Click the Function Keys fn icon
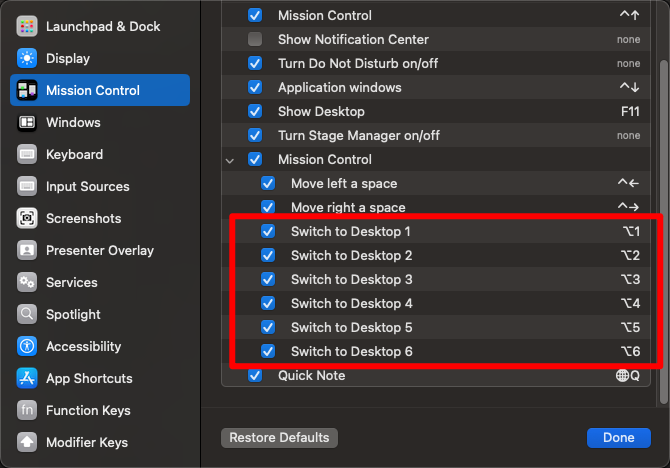The height and width of the screenshot is (468, 670). pos(27,410)
